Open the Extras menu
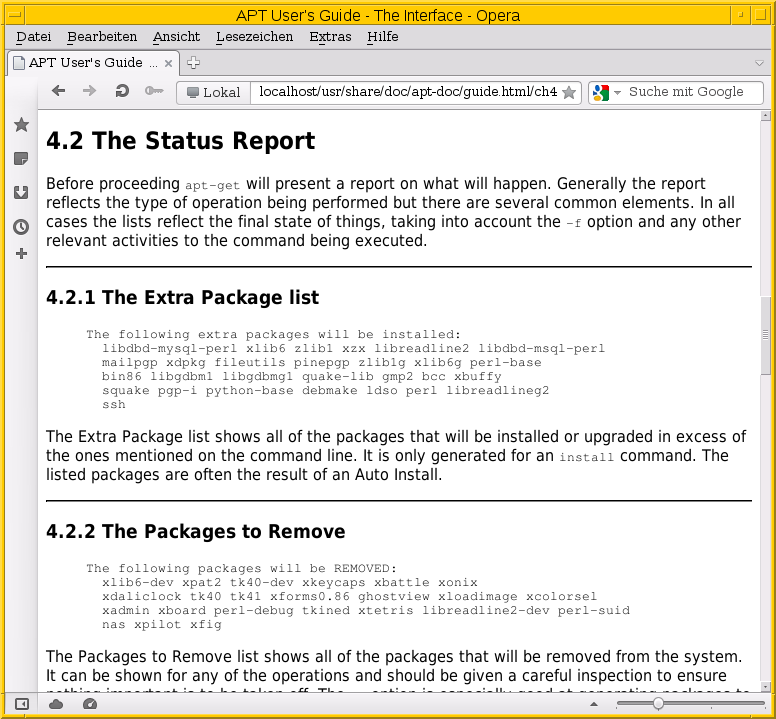Image resolution: width=776 pixels, height=719 pixels. (330, 37)
